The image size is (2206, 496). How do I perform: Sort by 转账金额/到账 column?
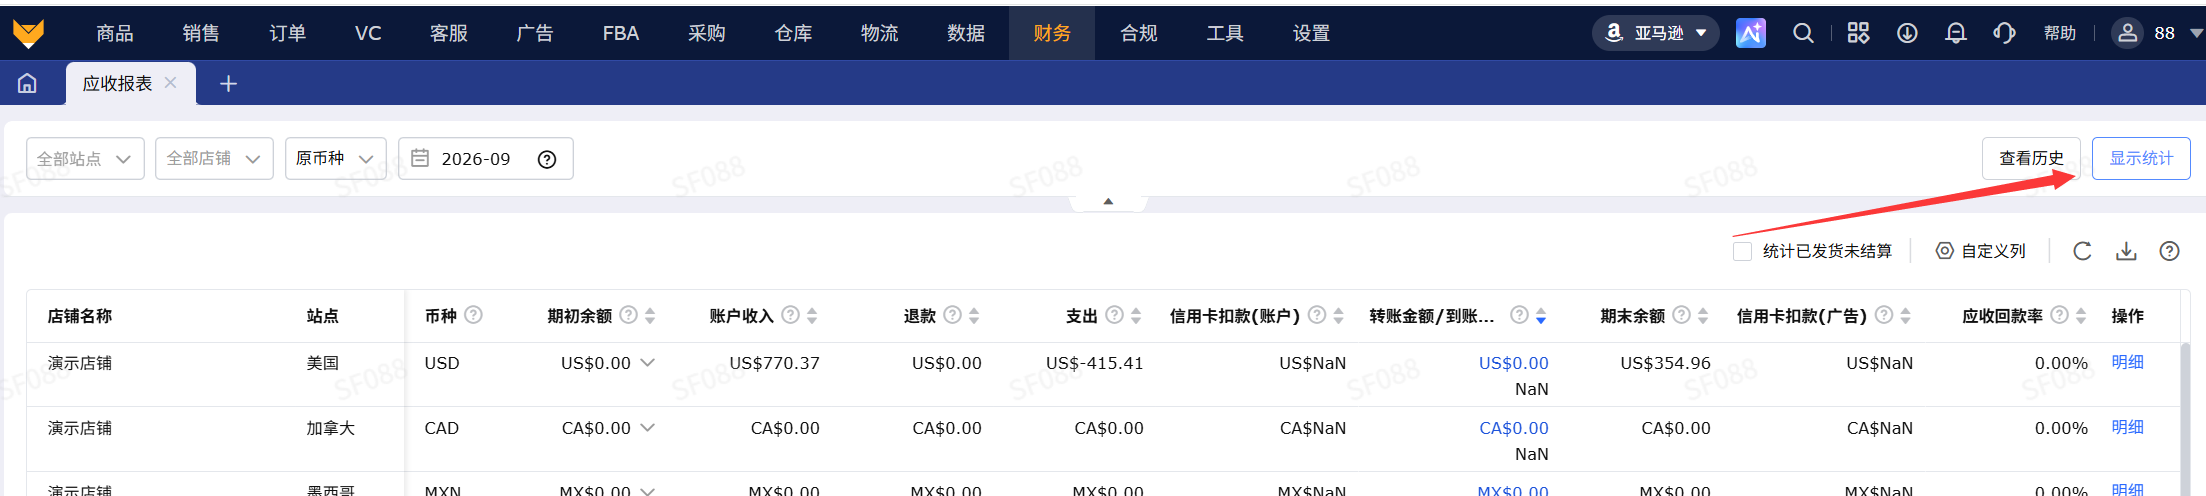[x=1541, y=316]
